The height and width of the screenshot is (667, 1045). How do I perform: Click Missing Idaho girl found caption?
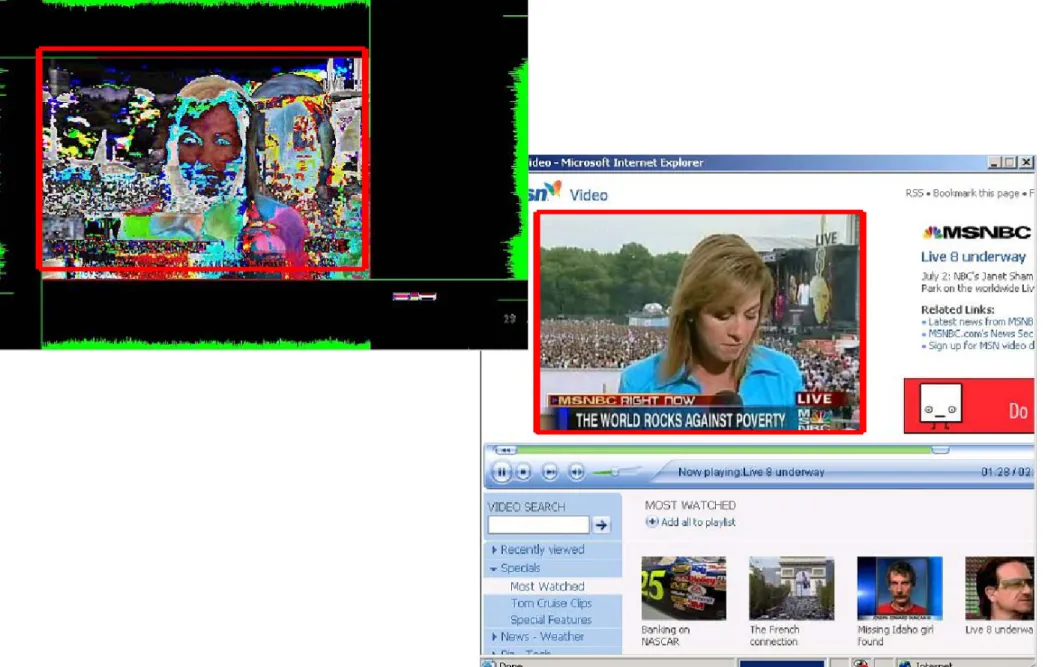click(895, 636)
